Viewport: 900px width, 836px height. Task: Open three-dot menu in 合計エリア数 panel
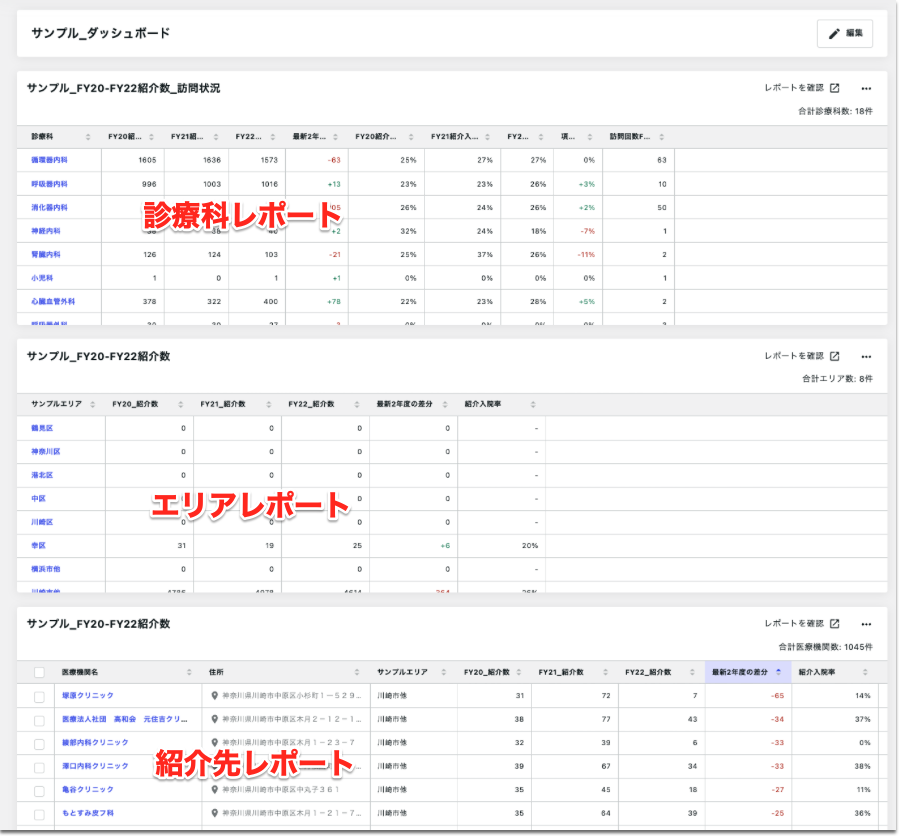[x=866, y=357]
